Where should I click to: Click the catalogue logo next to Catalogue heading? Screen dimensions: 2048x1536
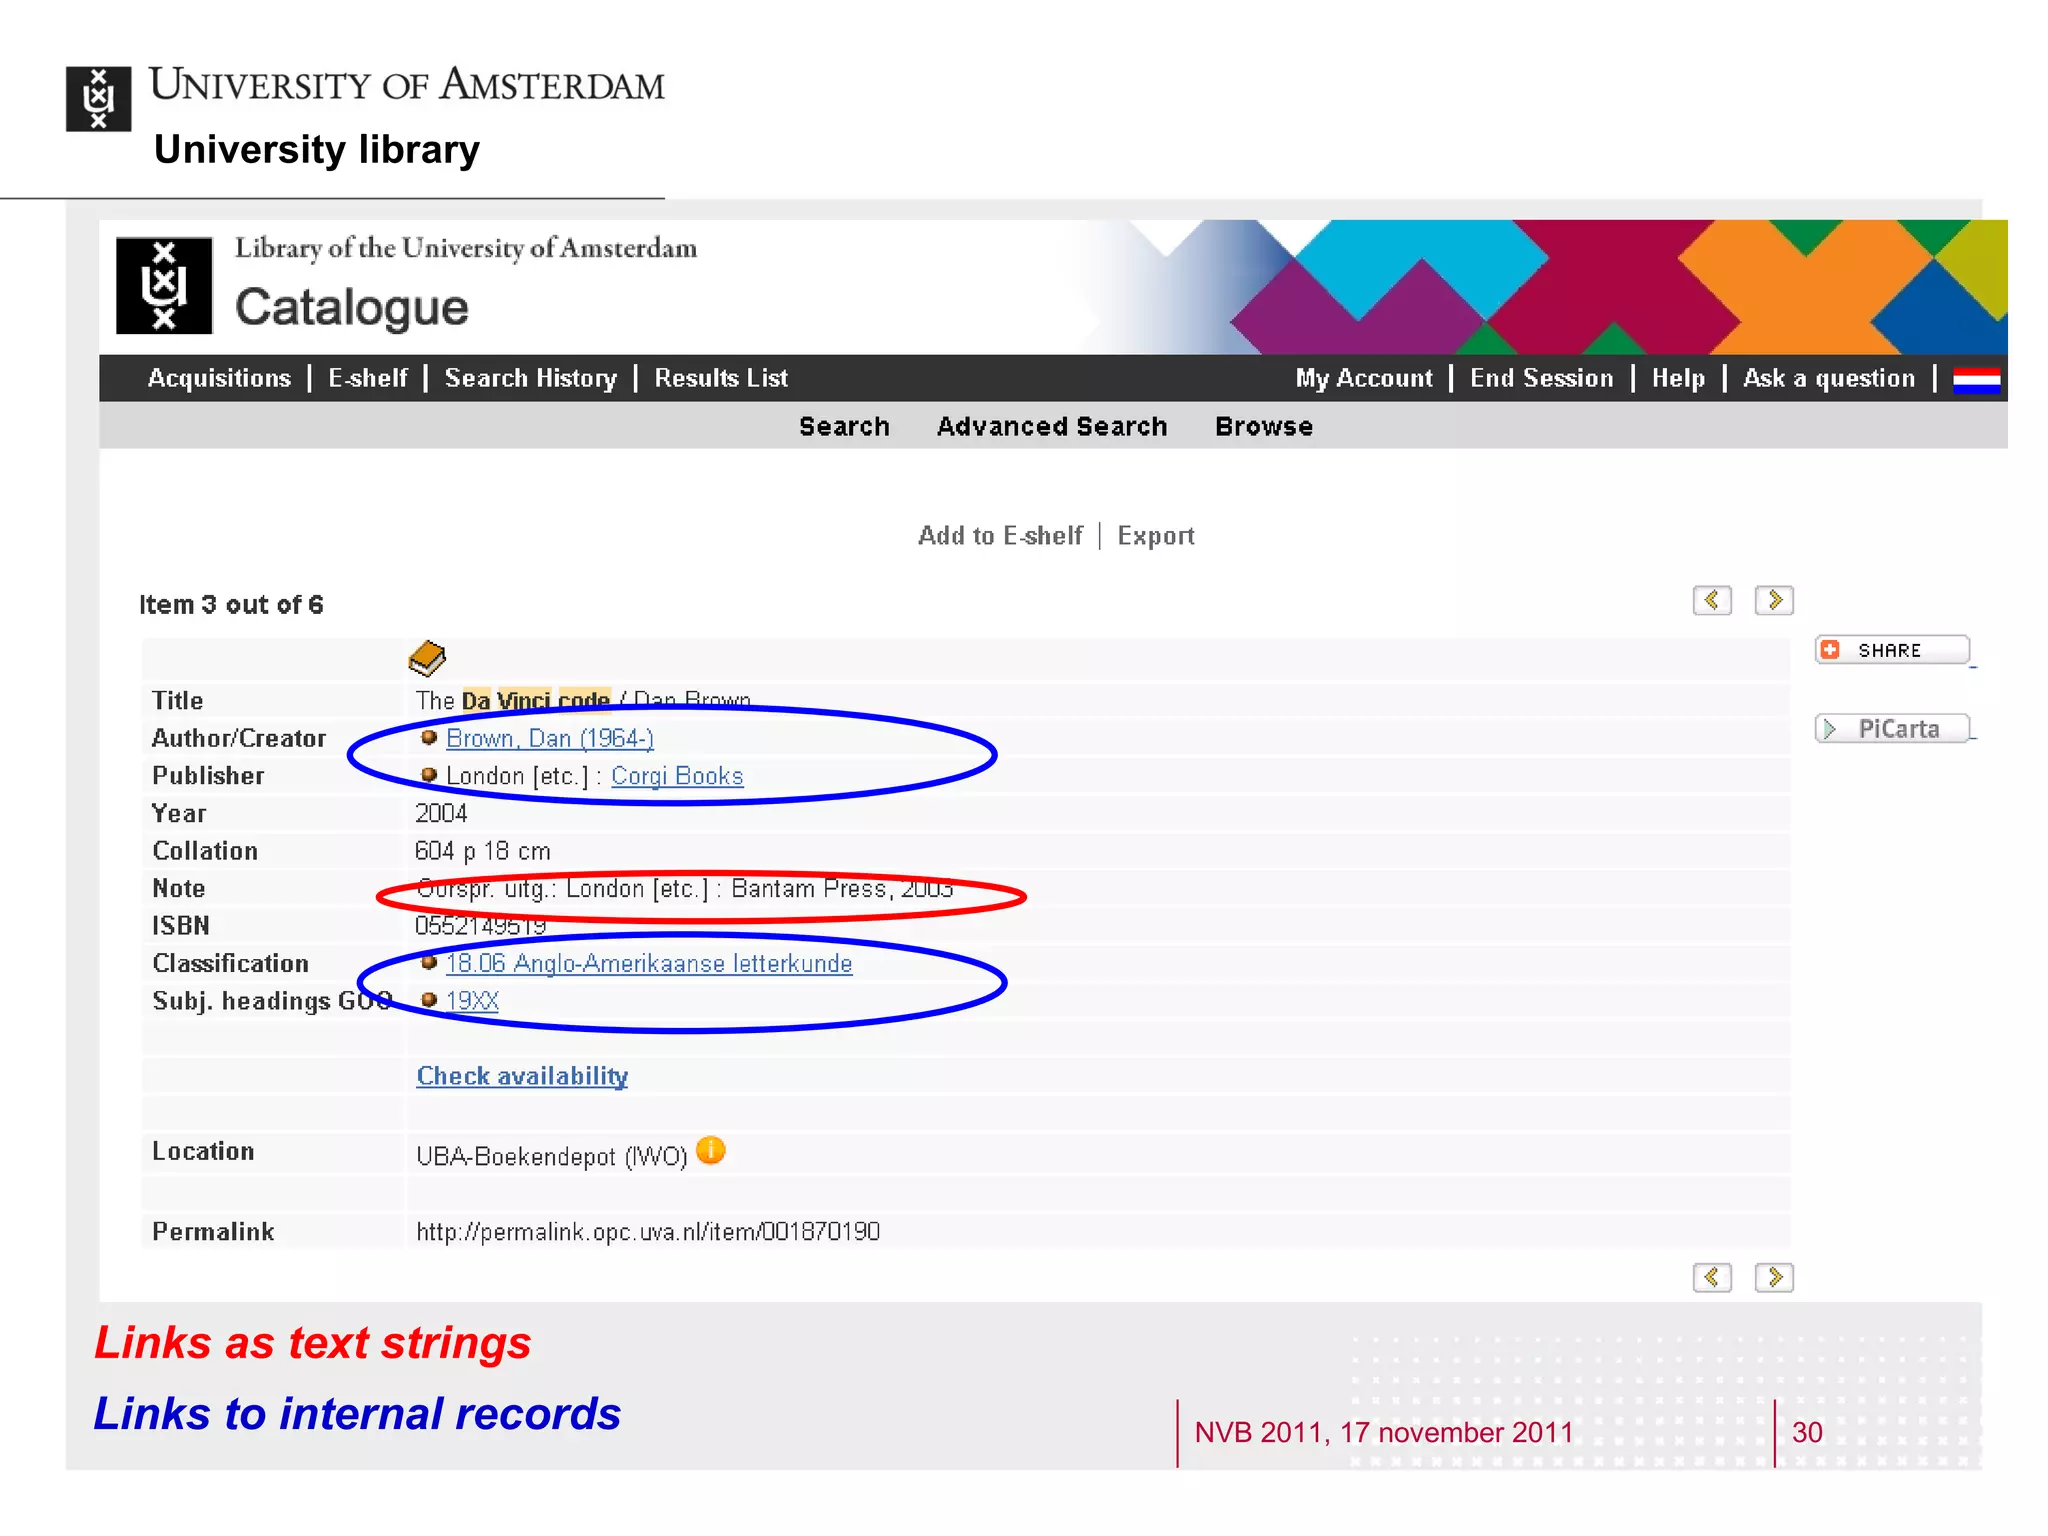pos(164,285)
